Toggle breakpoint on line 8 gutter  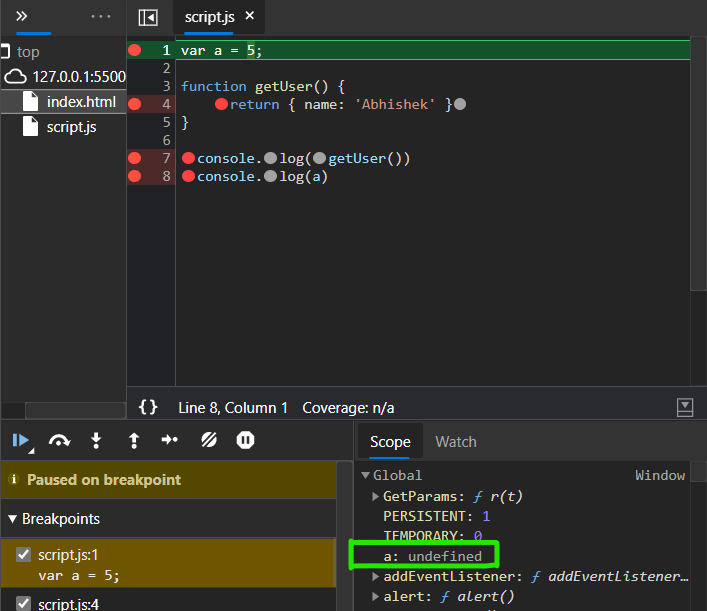pos(134,176)
